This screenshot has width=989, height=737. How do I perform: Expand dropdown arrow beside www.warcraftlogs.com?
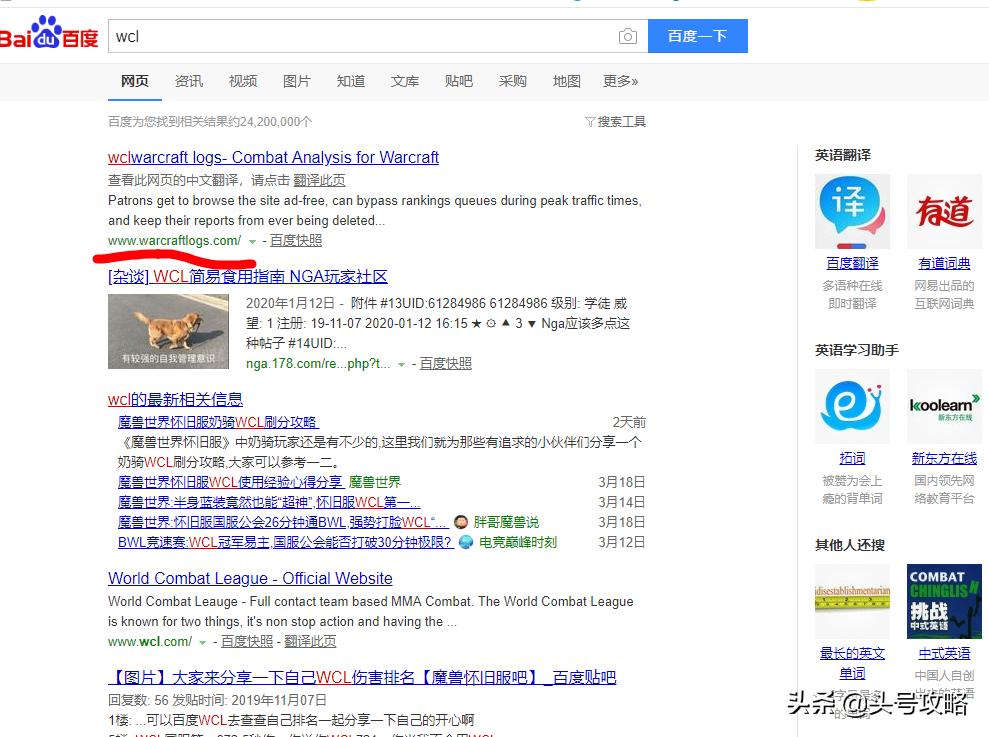[252, 242]
